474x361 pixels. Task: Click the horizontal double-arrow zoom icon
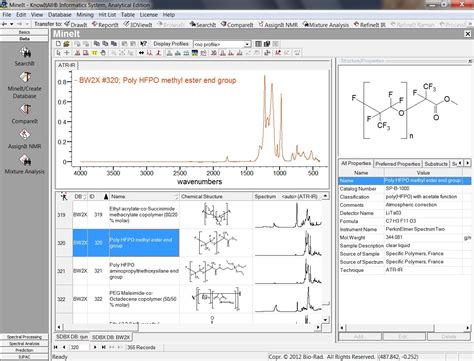click(141, 53)
